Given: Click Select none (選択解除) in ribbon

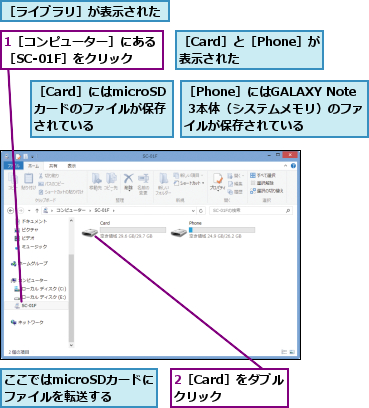Looking at the screenshot, I should pyautogui.click(x=262, y=183).
